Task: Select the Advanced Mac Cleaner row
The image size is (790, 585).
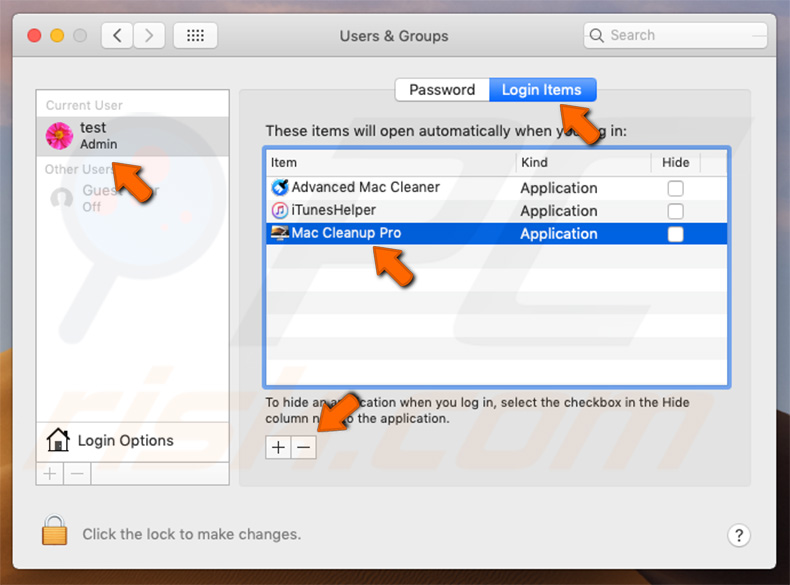Action: pyautogui.click(x=496, y=188)
